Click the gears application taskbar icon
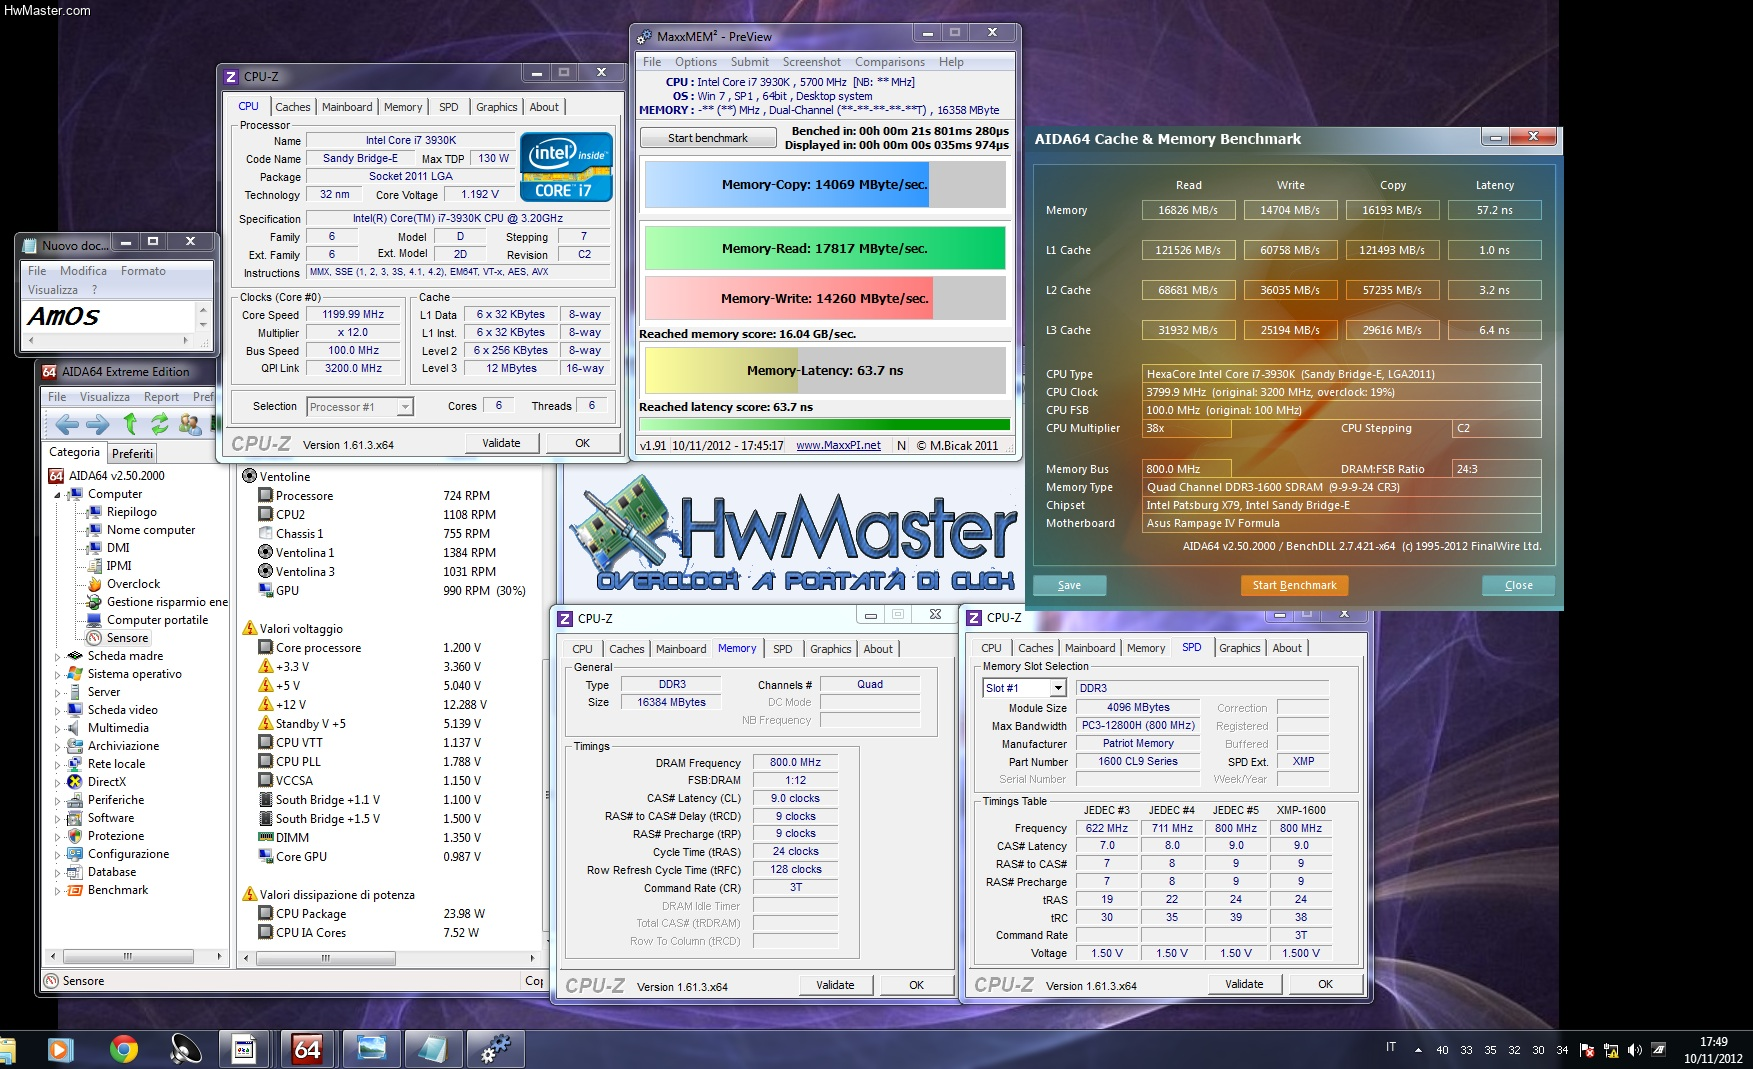This screenshot has width=1753, height=1069. [495, 1049]
